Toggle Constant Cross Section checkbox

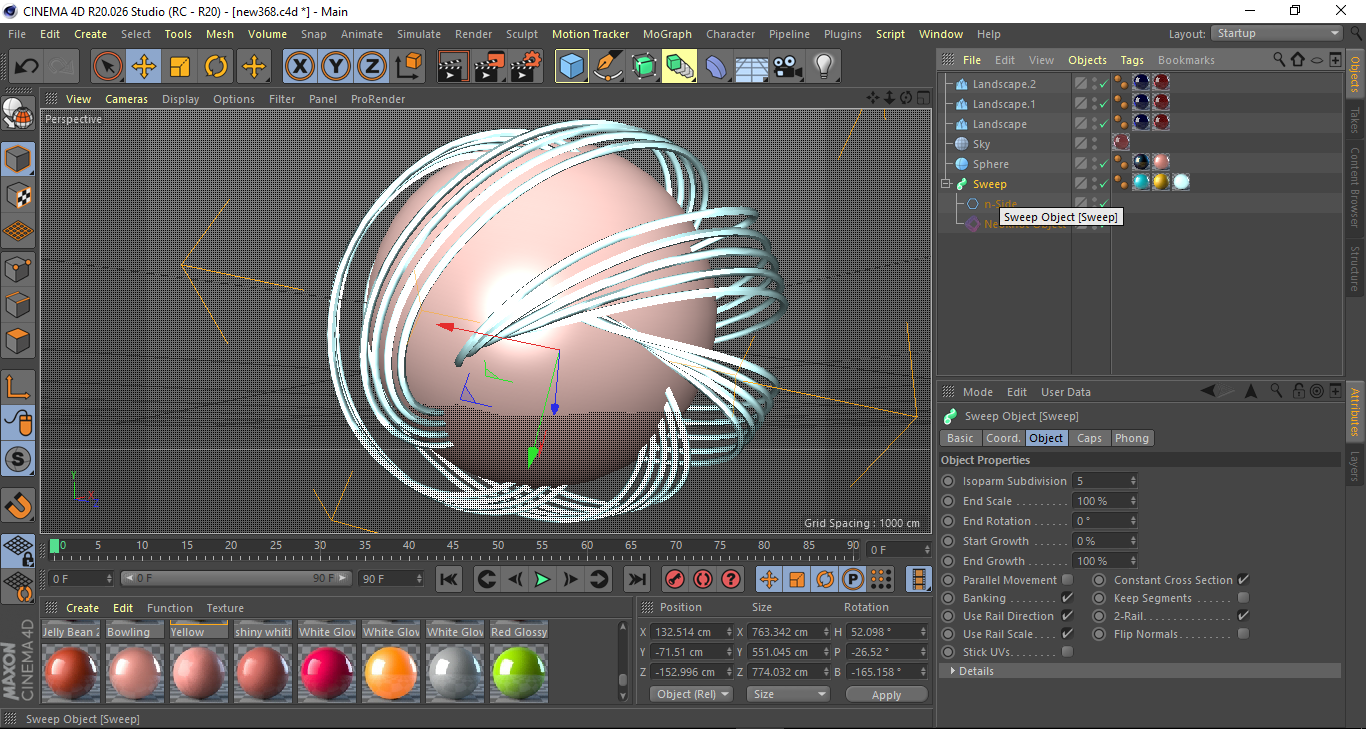tap(1243, 580)
